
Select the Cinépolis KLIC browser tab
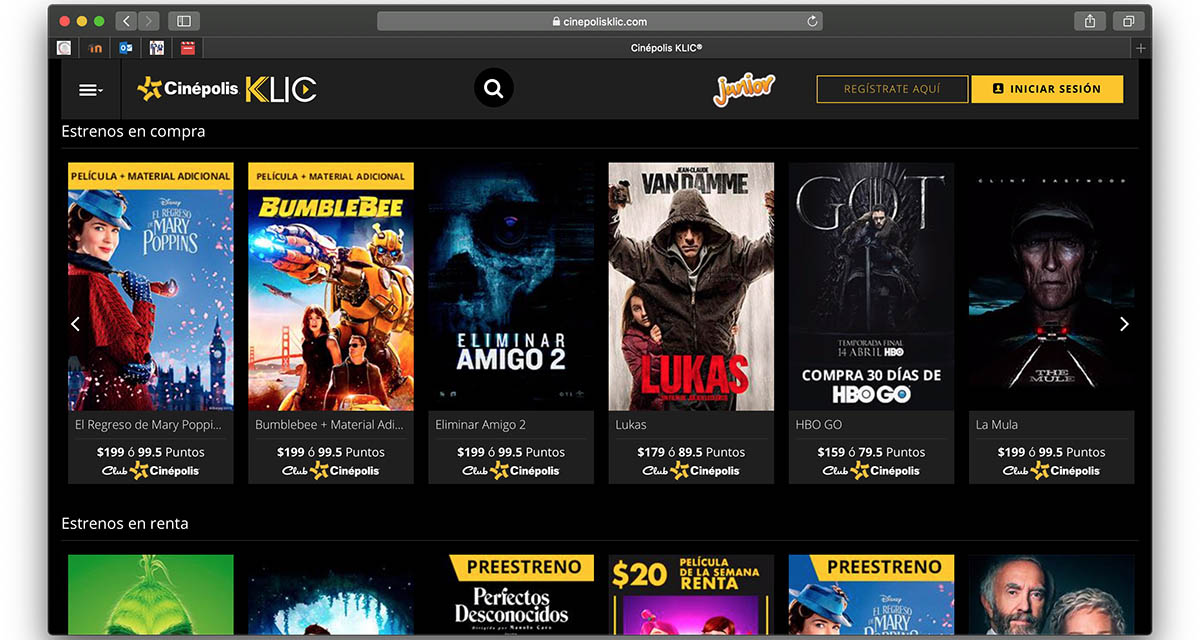tap(667, 48)
